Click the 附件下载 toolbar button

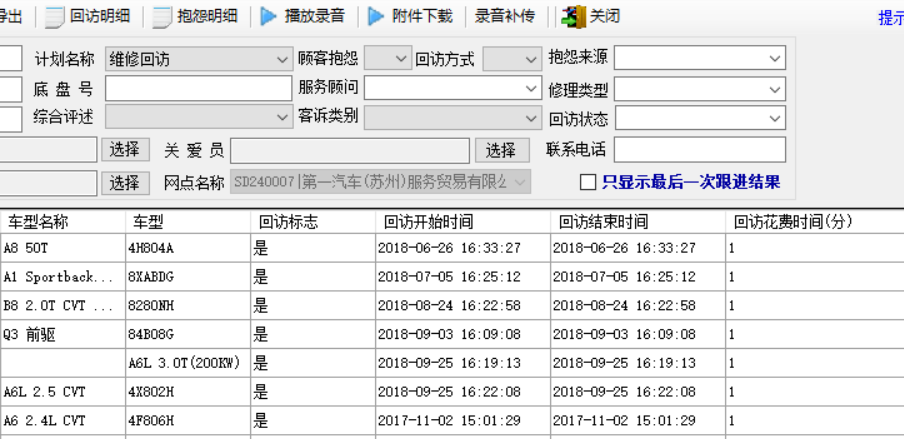click(410, 16)
